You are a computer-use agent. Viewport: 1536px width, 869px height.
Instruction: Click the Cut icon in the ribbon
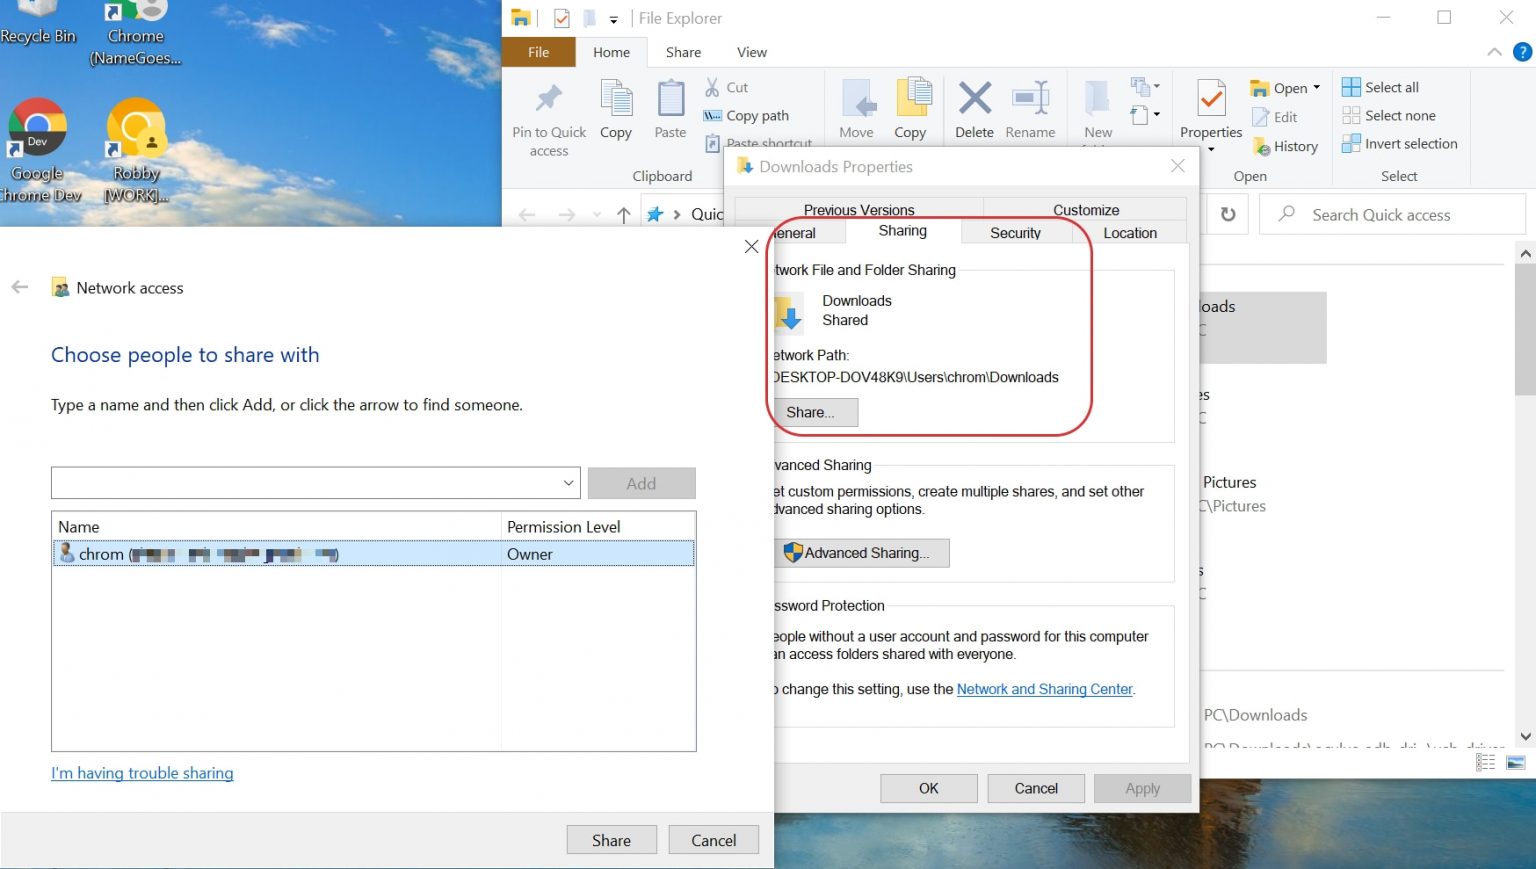click(714, 87)
